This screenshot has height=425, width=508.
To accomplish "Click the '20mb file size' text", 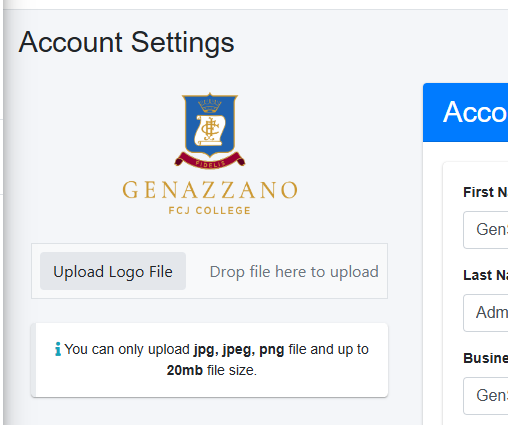I will pyautogui.click(x=212, y=370).
